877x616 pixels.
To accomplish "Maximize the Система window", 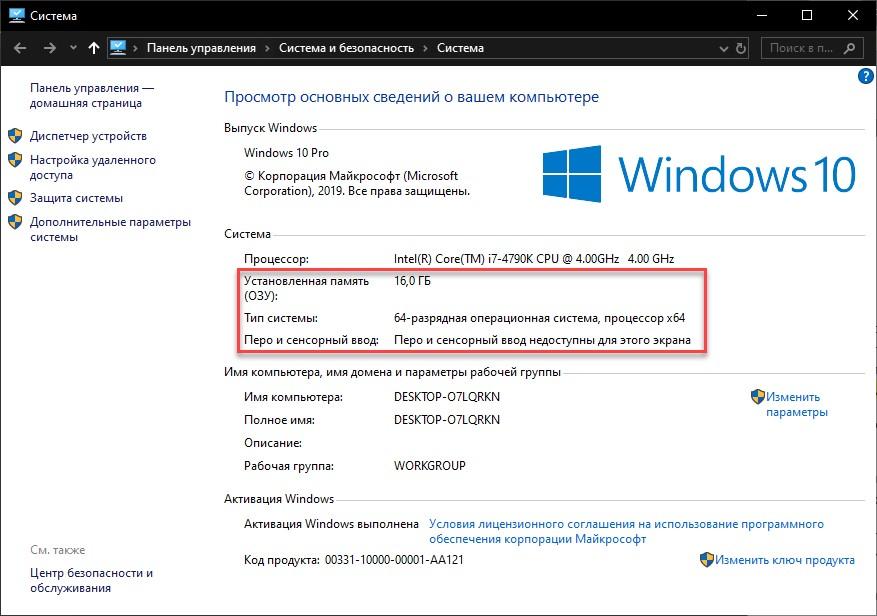I will 807,16.
